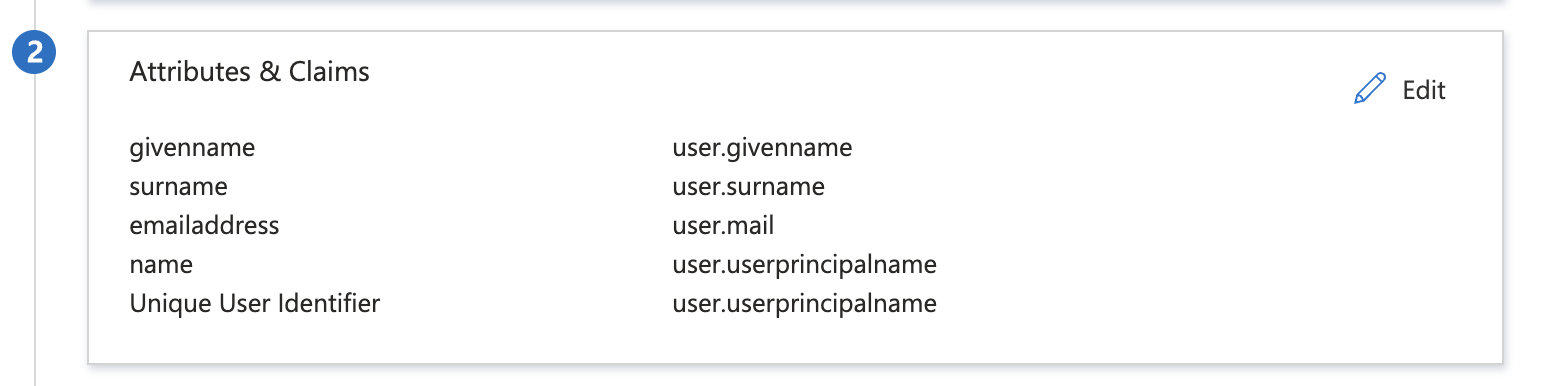Click user.userprincipalname beside Unique User Identifier
The height and width of the screenshot is (386, 1558).
(x=805, y=303)
